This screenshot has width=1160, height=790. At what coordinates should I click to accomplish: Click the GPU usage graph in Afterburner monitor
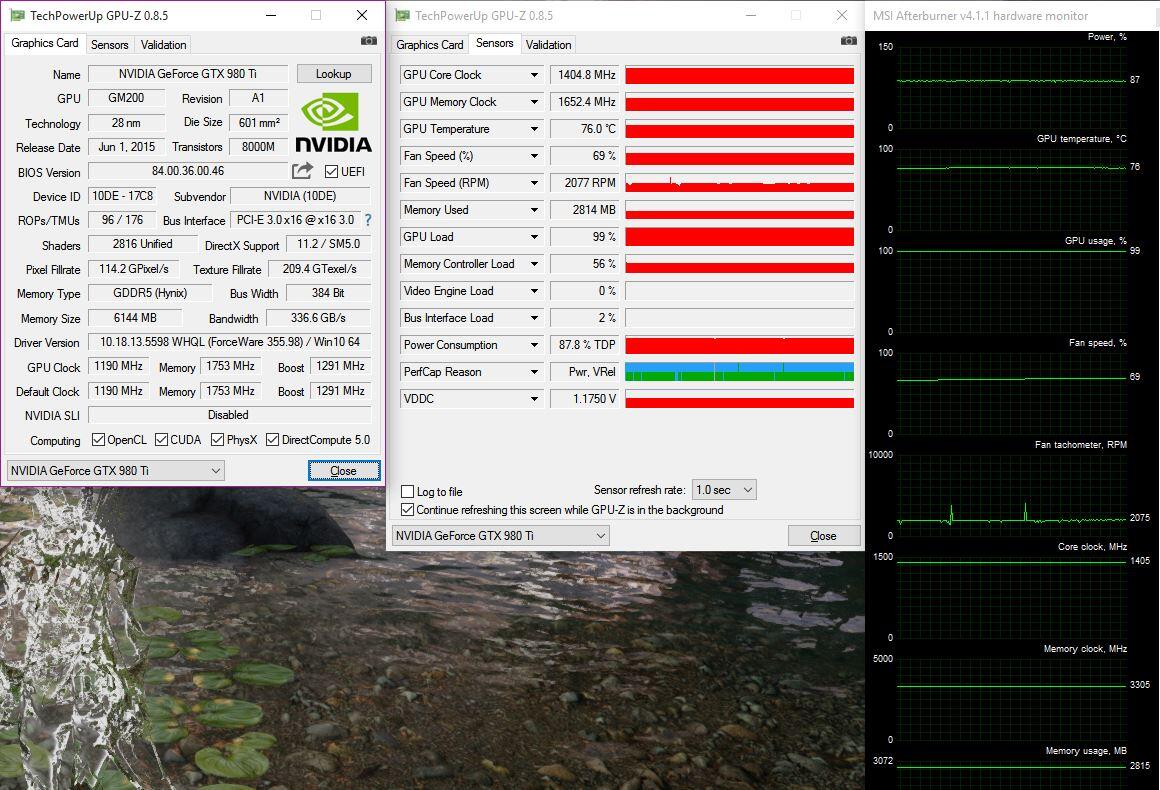[x=1012, y=291]
